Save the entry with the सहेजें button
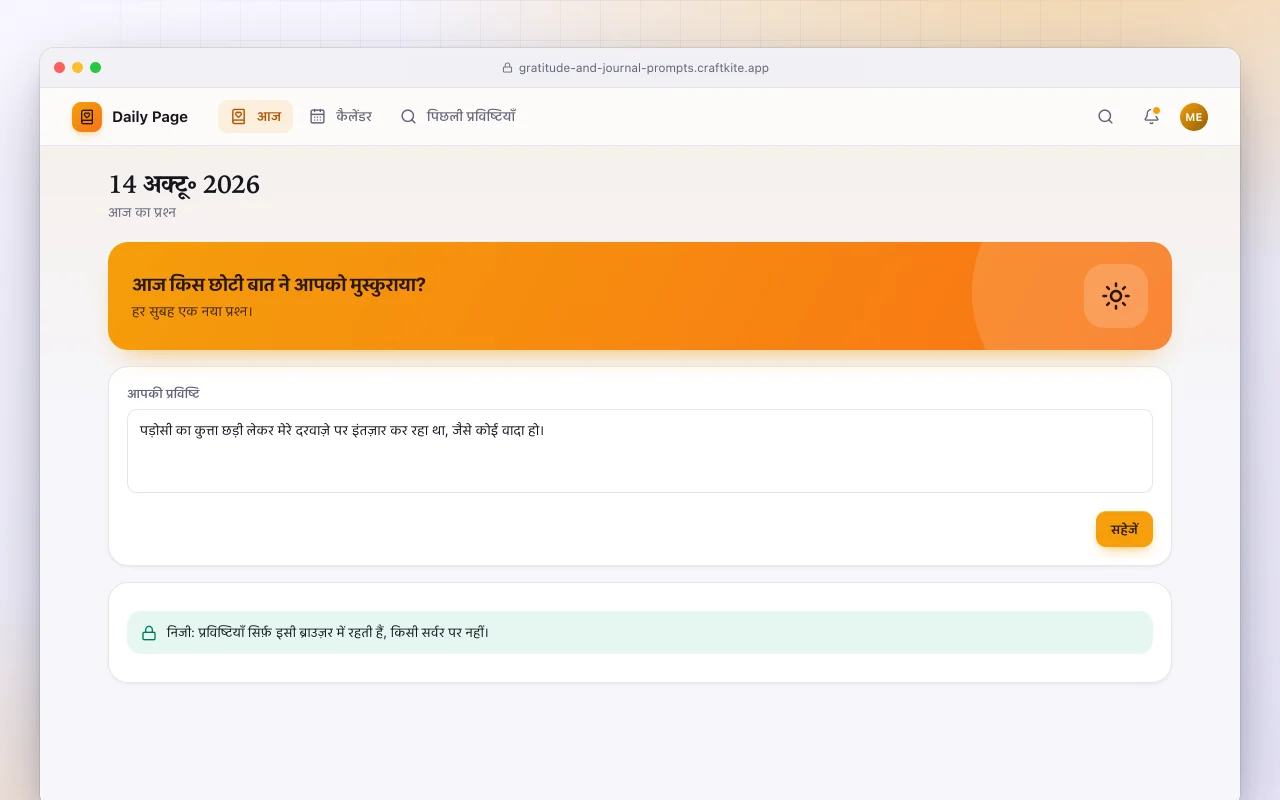 click(1124, 529)
